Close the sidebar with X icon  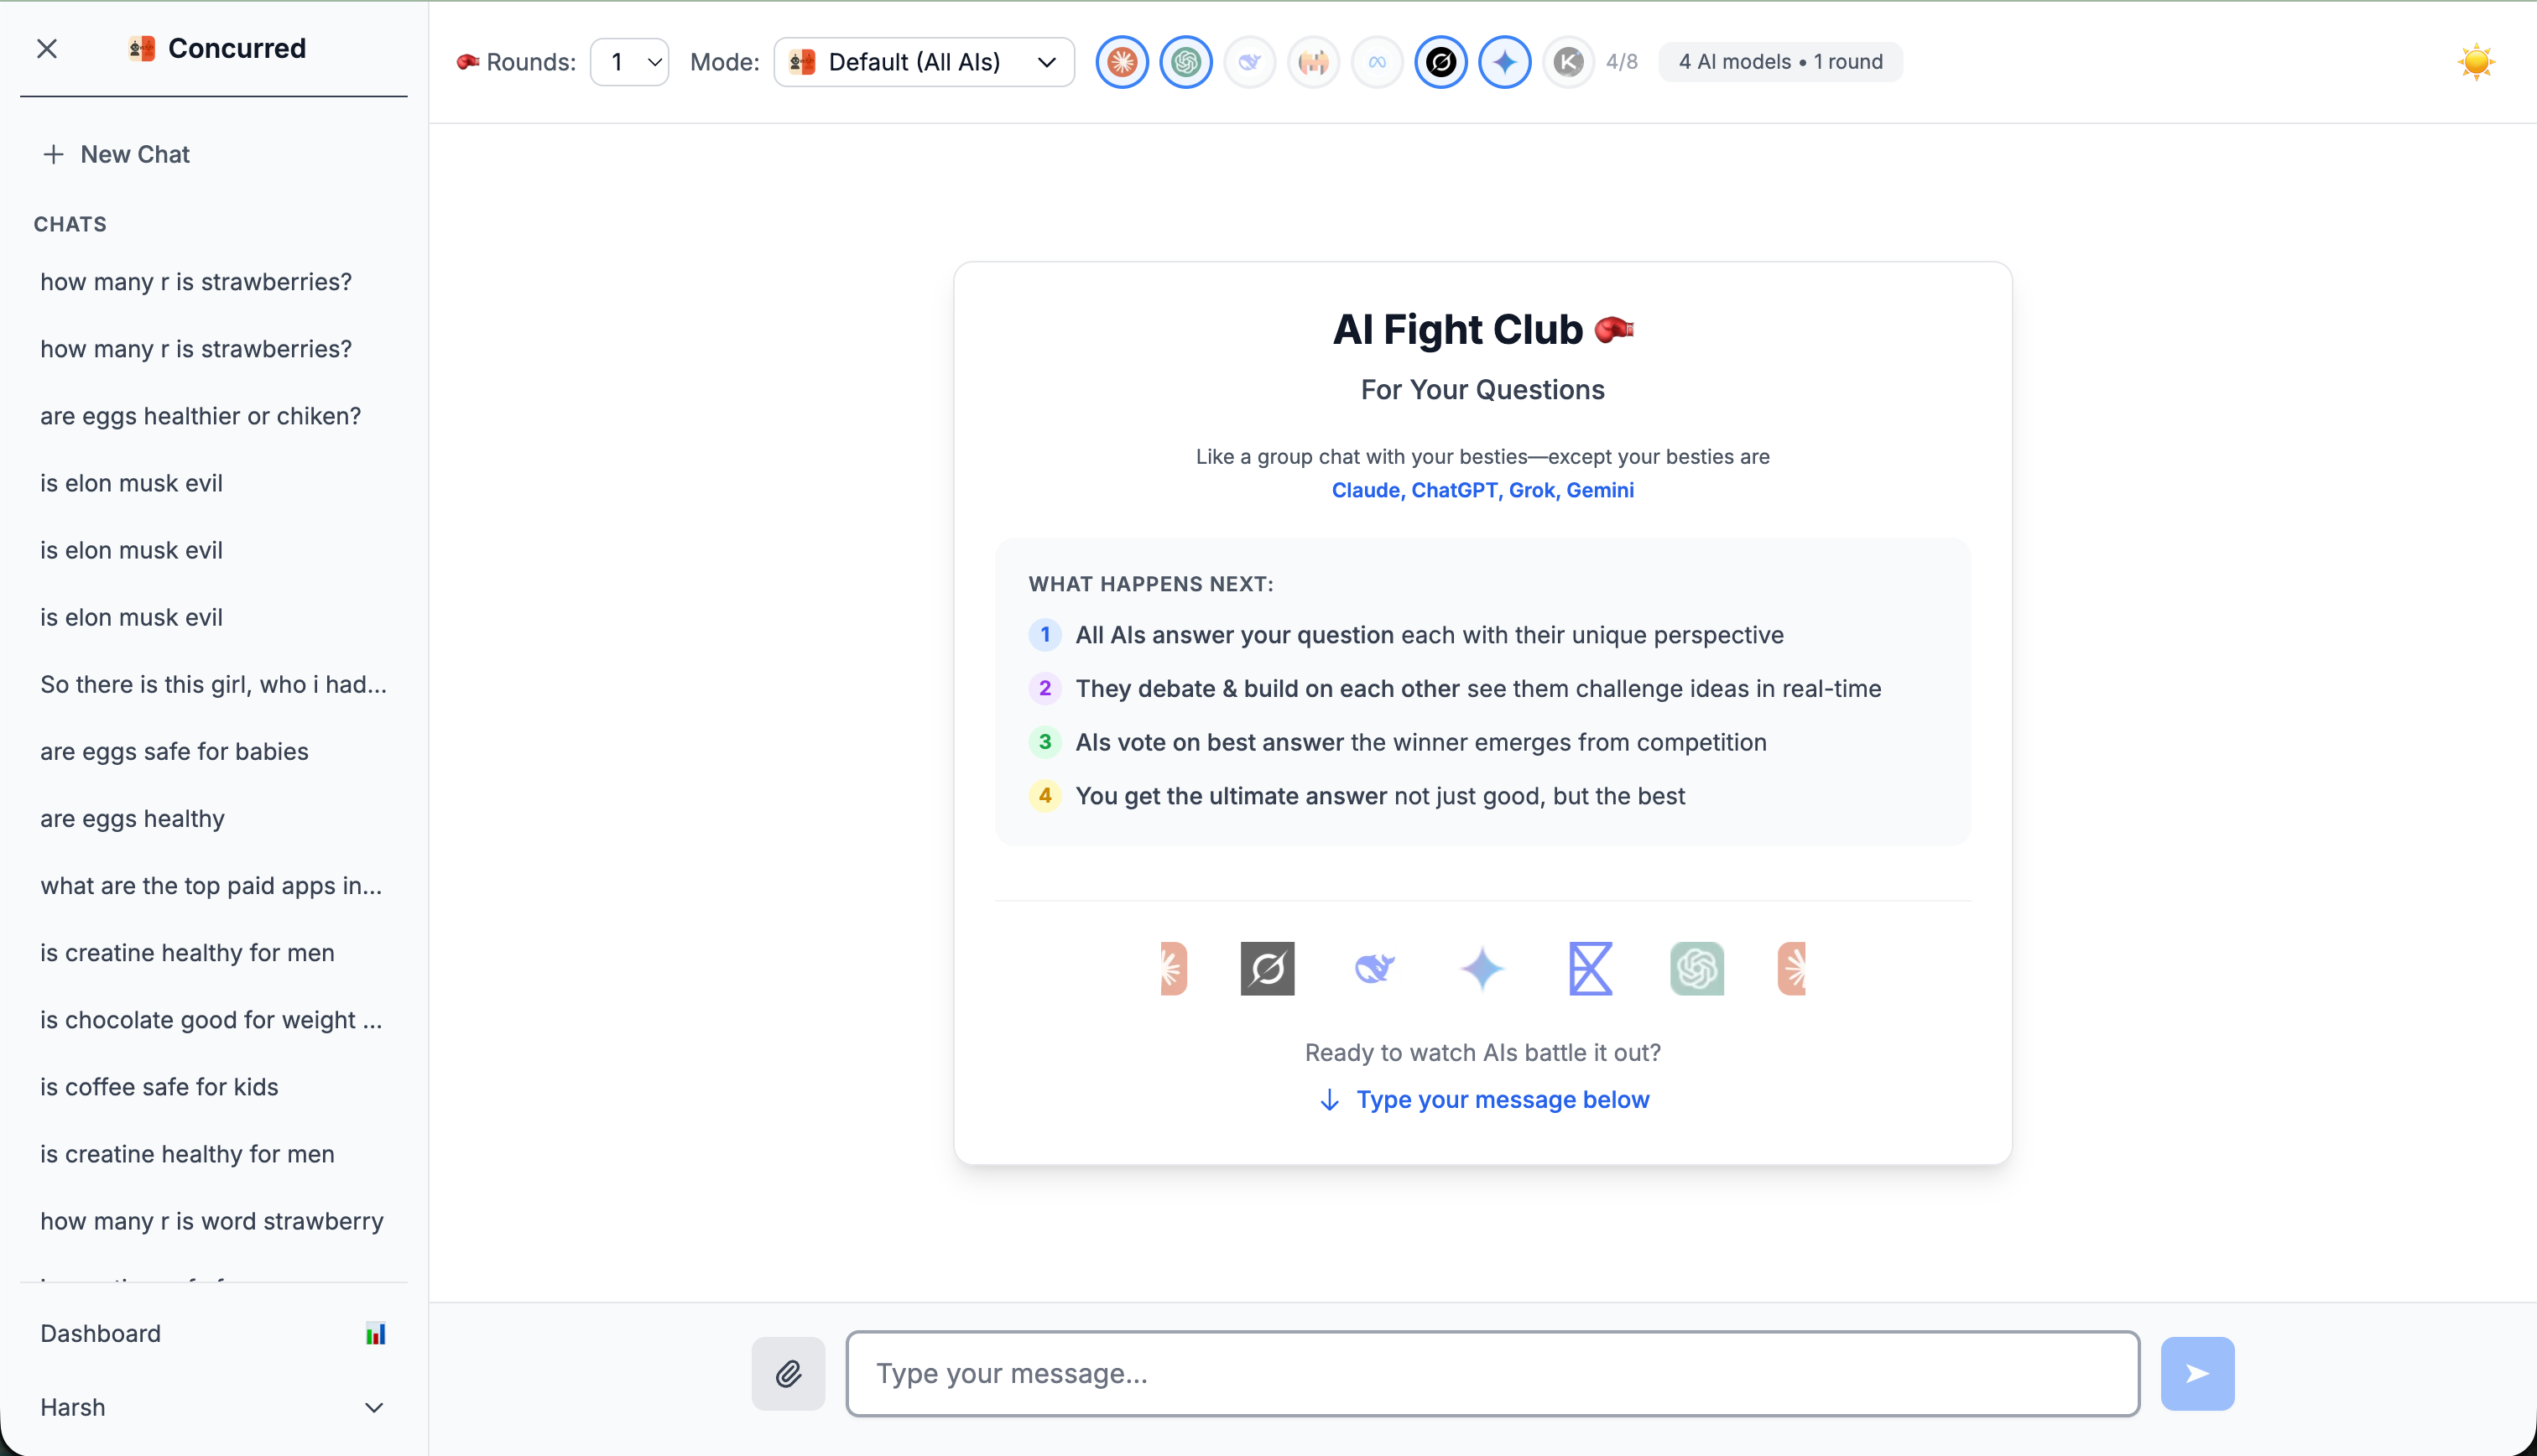pyautogui.click(x=47, y=48)
